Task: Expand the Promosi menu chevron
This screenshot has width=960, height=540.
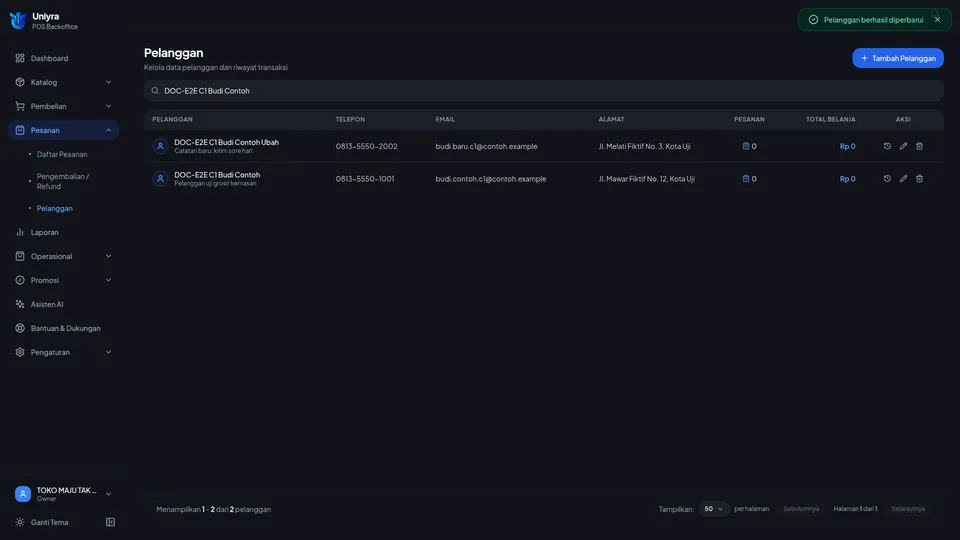Action: pos(108,280)
